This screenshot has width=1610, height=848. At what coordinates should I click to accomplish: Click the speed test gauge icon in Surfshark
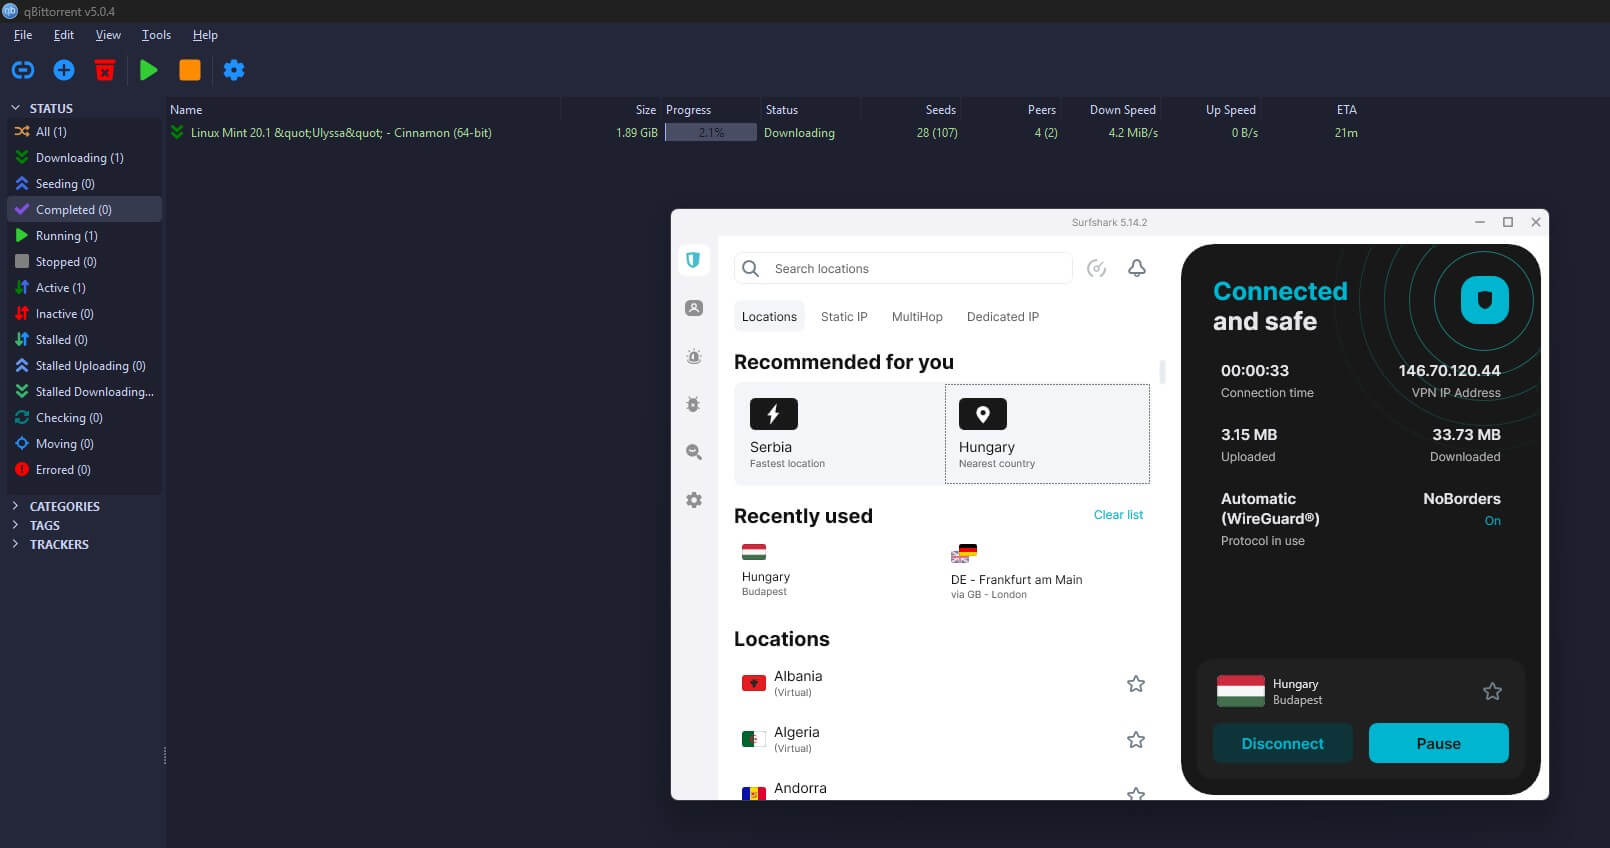pos(1096,268)
